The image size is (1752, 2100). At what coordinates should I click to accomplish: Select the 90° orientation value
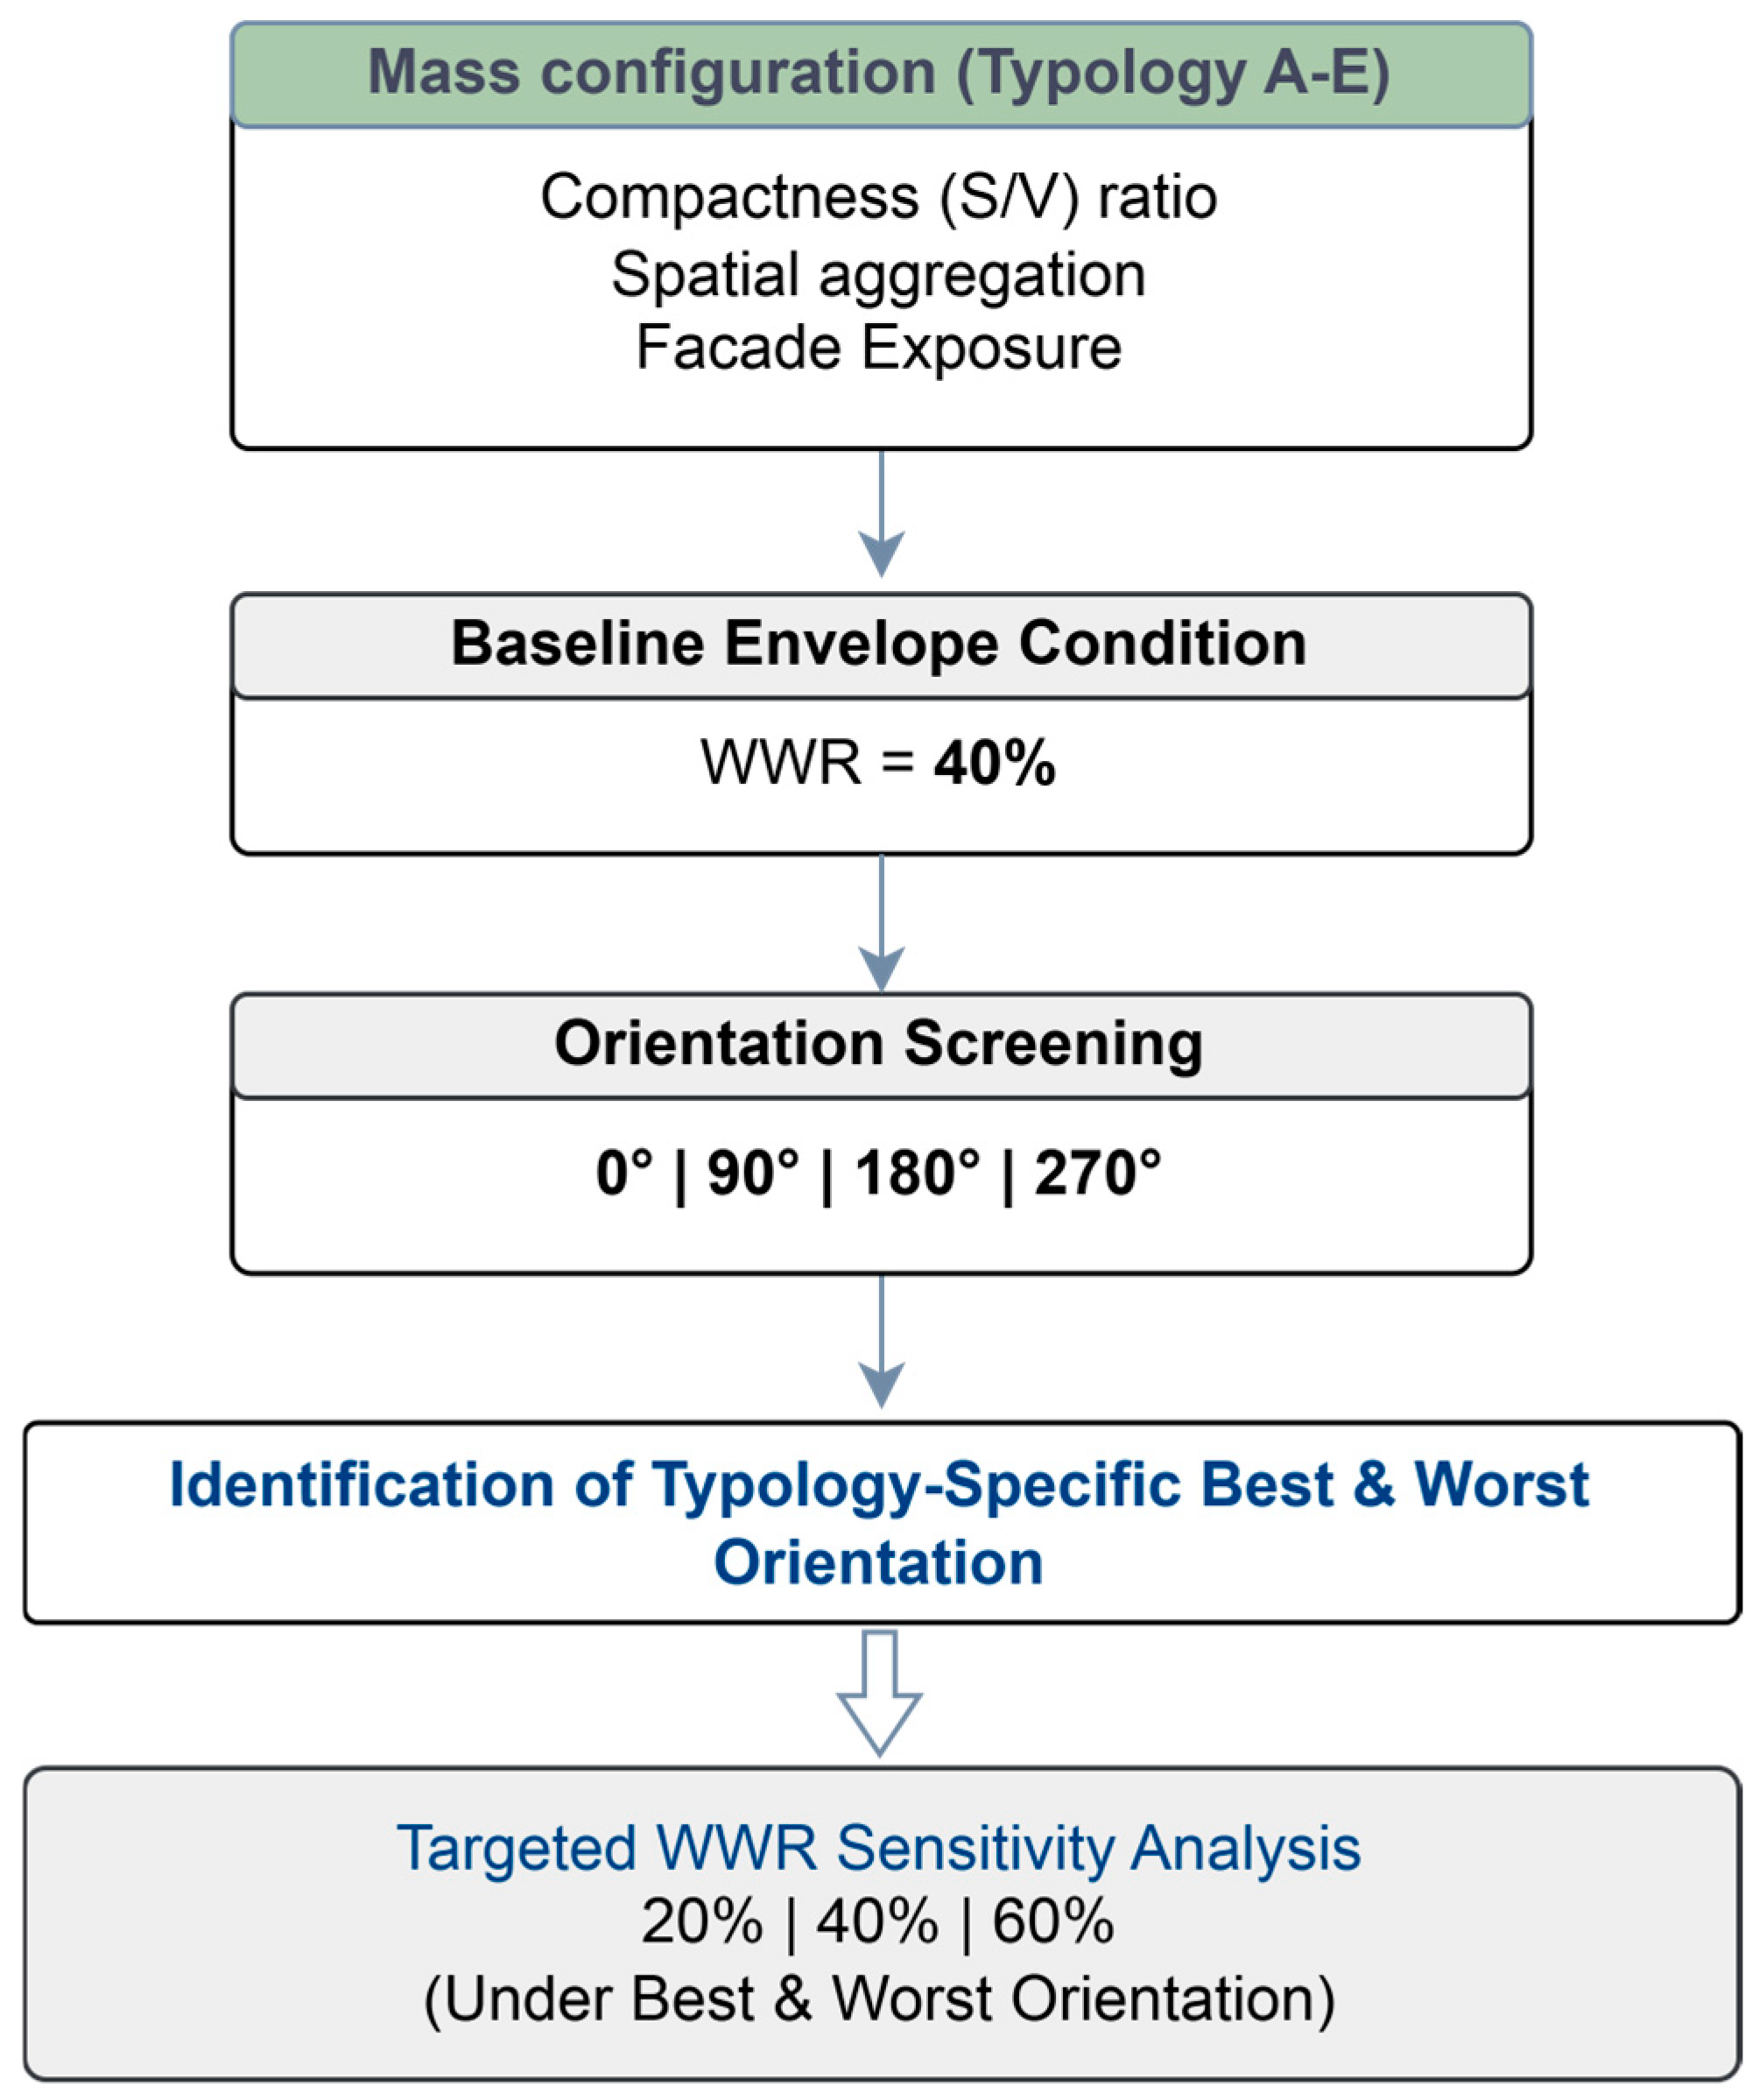click(753, 1173)
